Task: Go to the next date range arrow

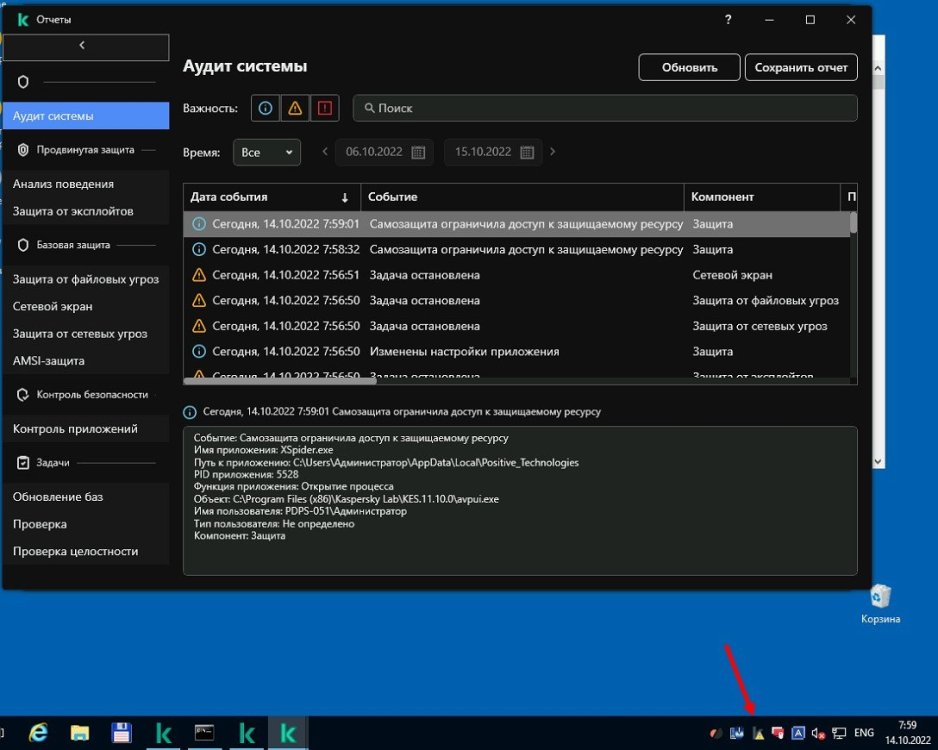Action: (552, 151)
